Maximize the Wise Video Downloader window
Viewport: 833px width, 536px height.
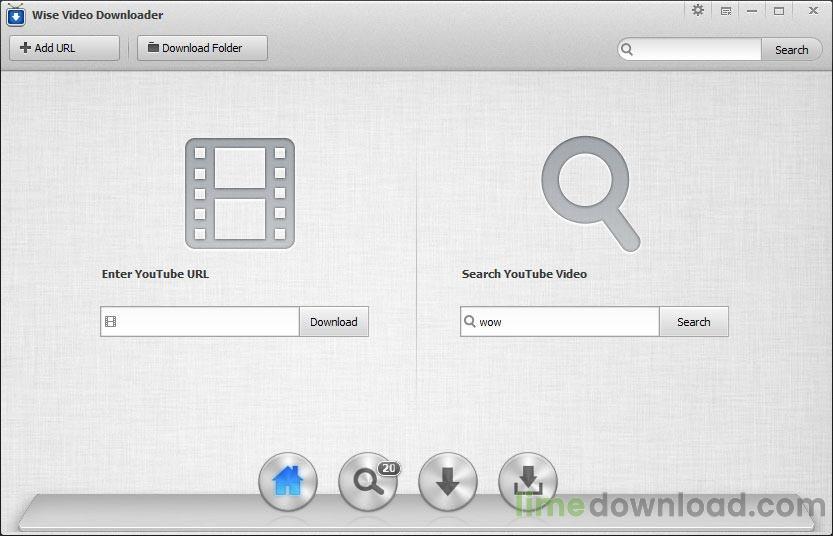(x=779, y=11)
